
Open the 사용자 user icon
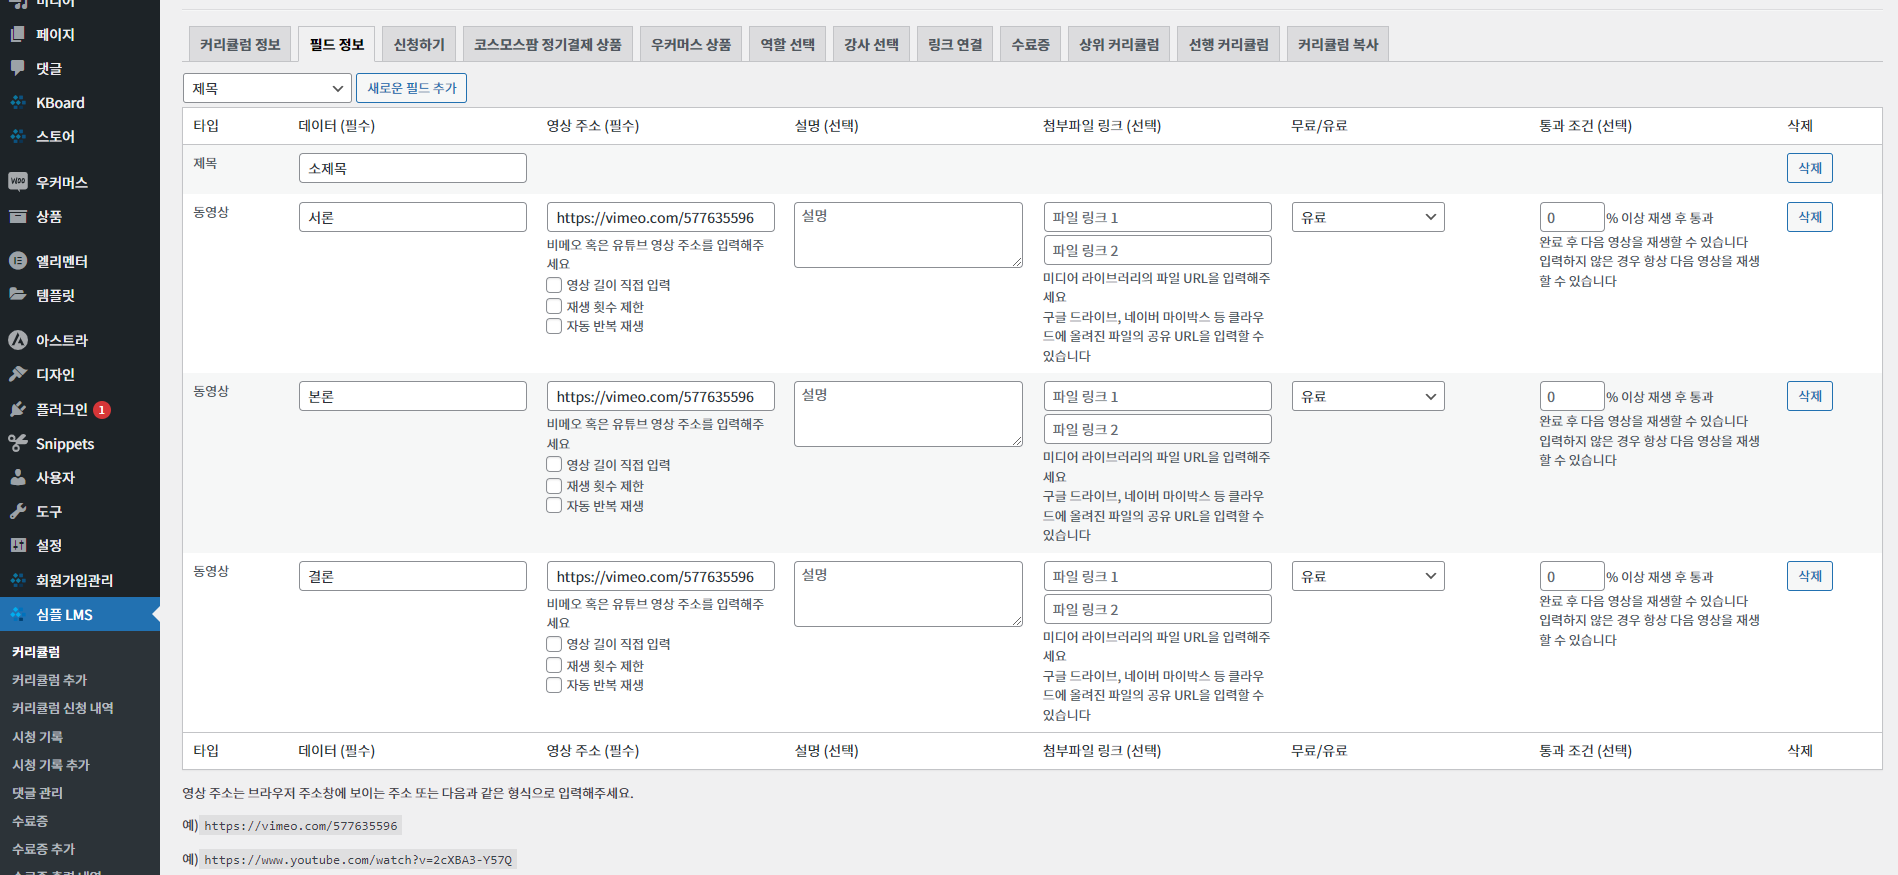tap(18, 477)
